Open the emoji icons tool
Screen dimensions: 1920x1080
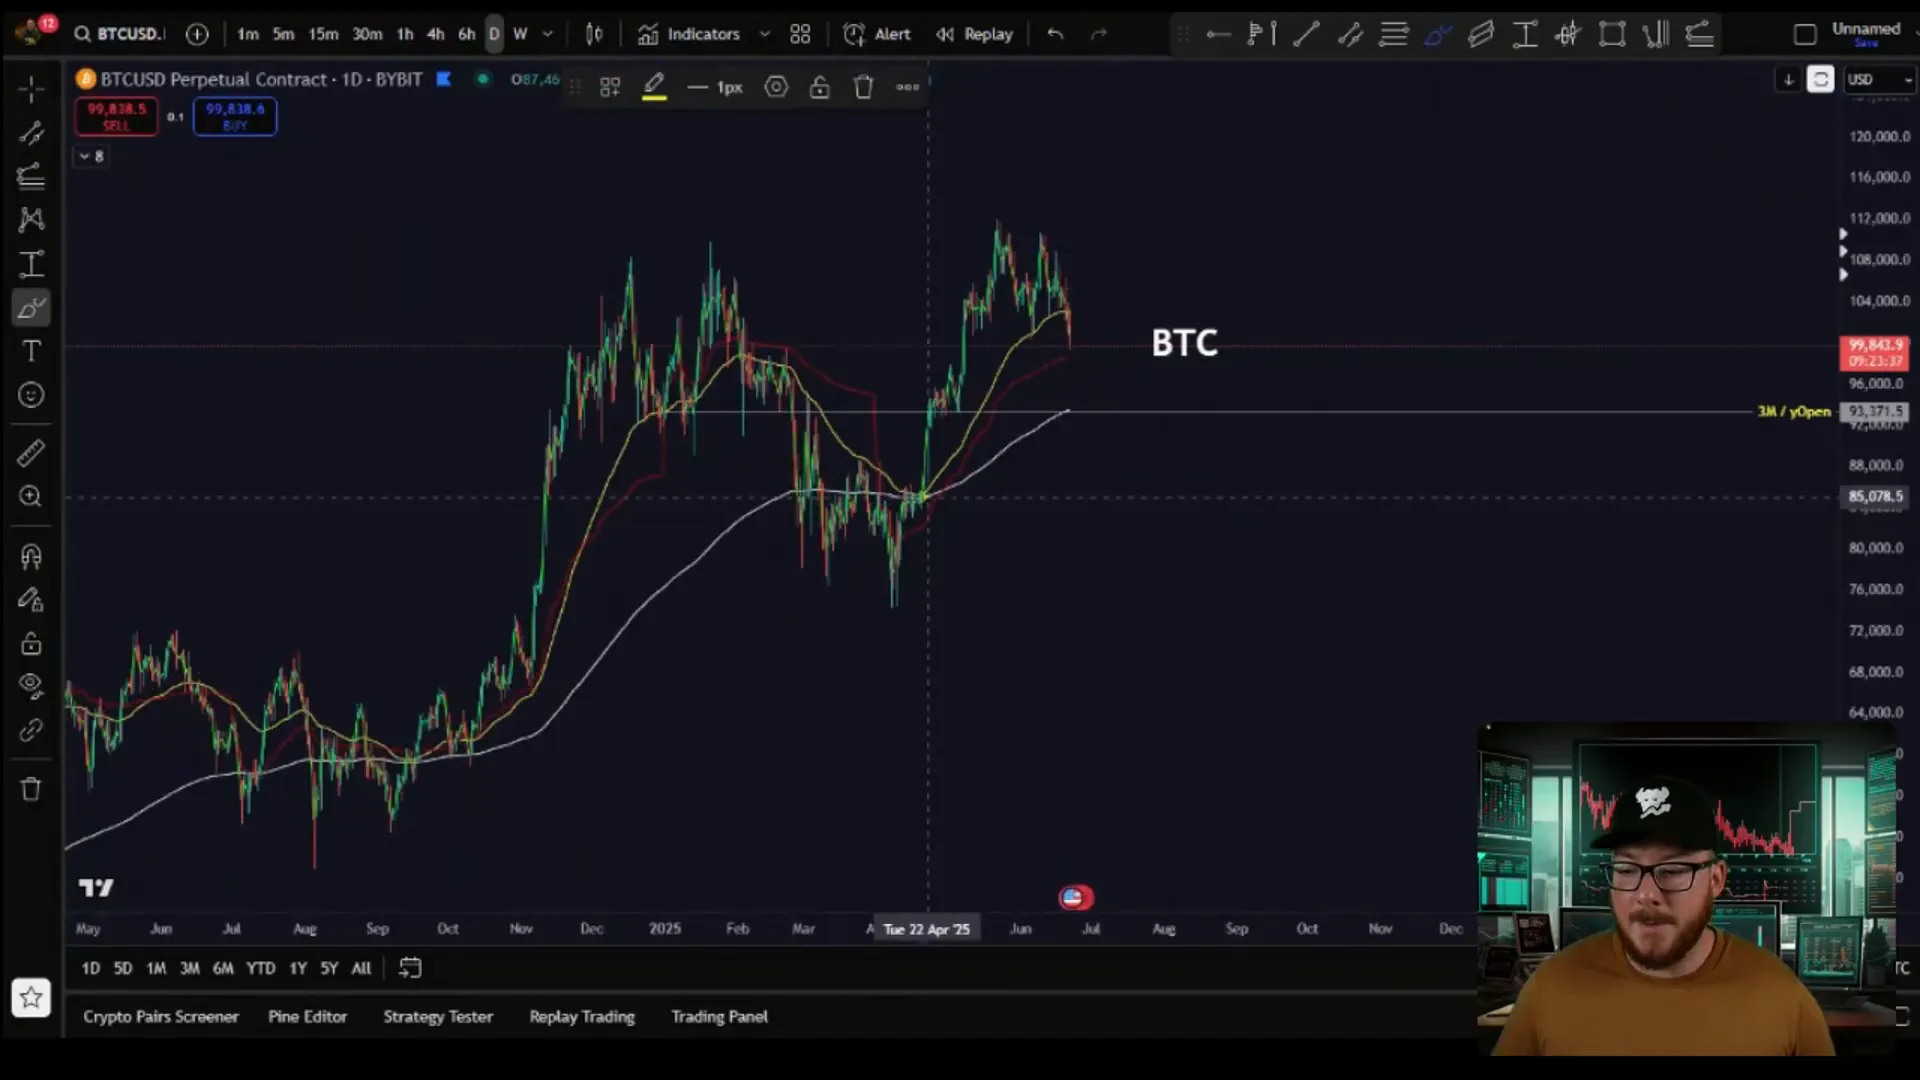pos(31,395)
